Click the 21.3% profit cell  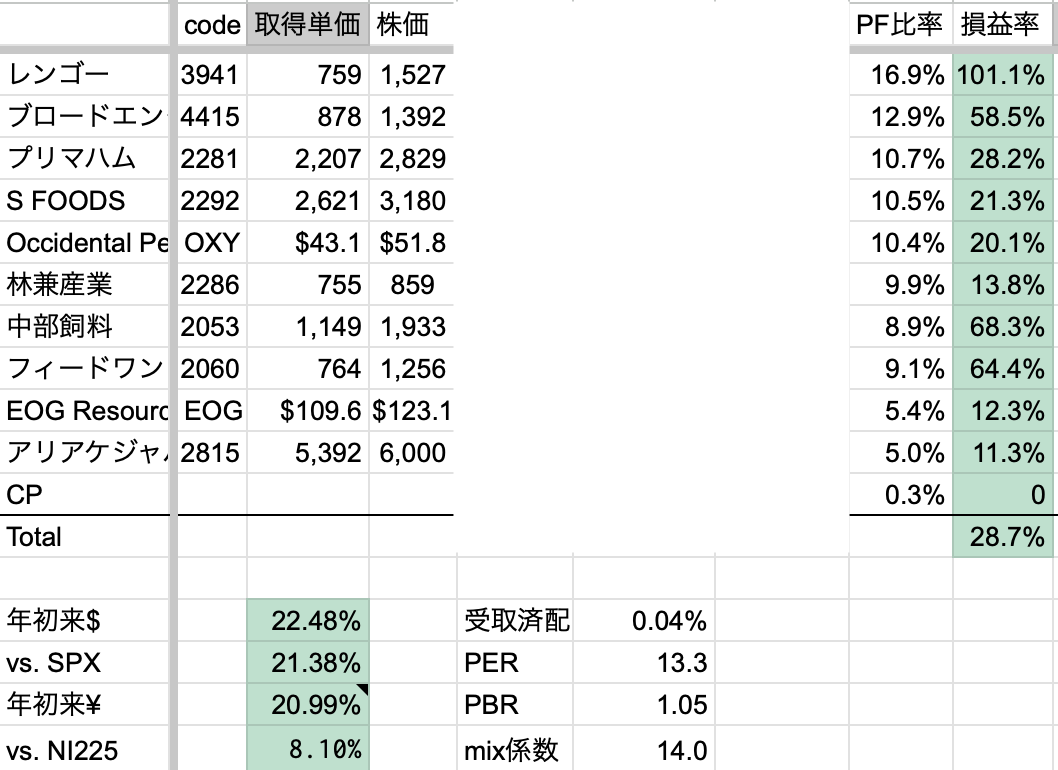pos(1001,200)
